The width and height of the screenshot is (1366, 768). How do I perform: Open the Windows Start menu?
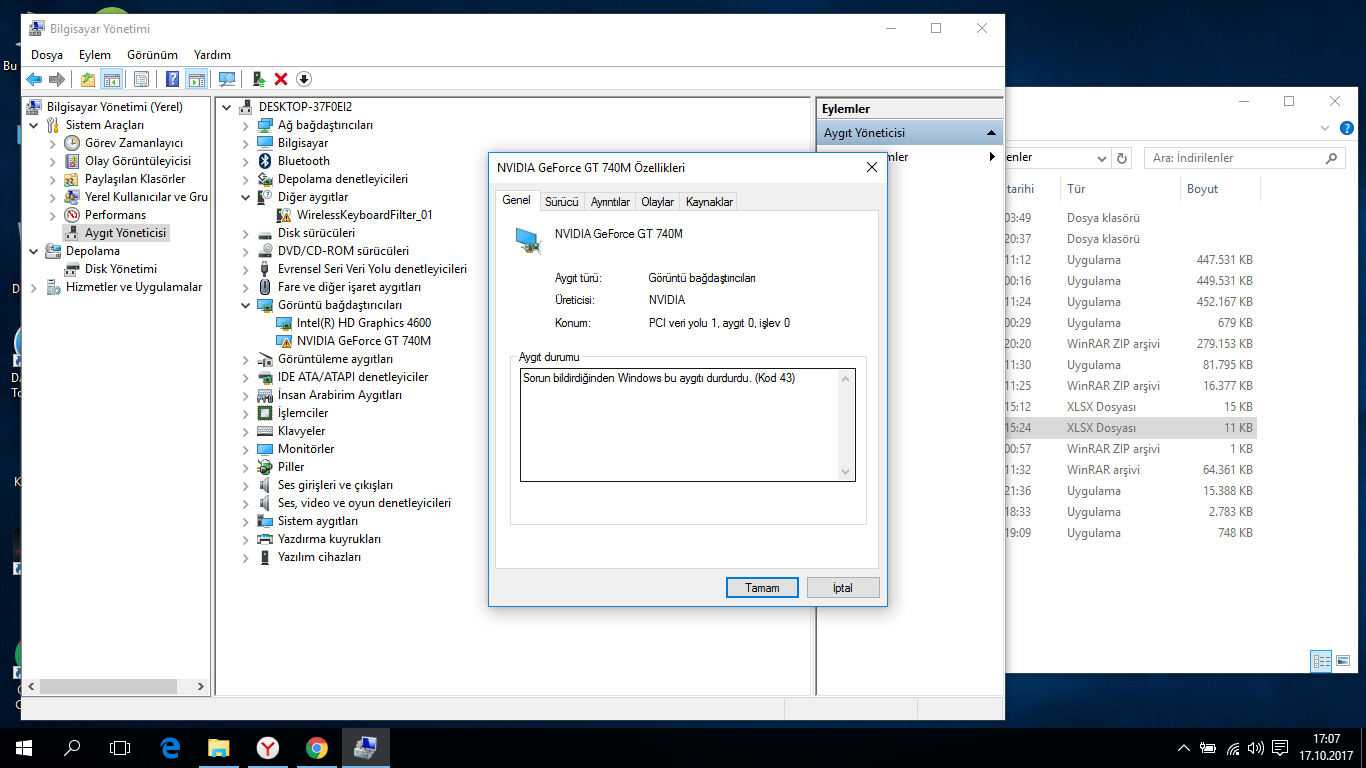coord(24,747)
